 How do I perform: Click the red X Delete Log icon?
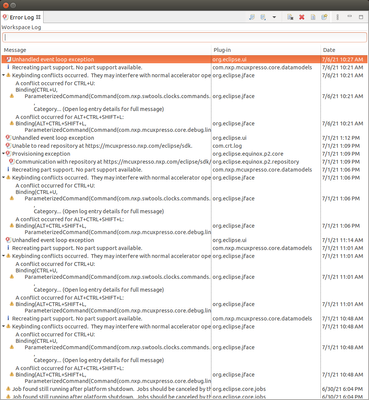click(x=302, y=17)
